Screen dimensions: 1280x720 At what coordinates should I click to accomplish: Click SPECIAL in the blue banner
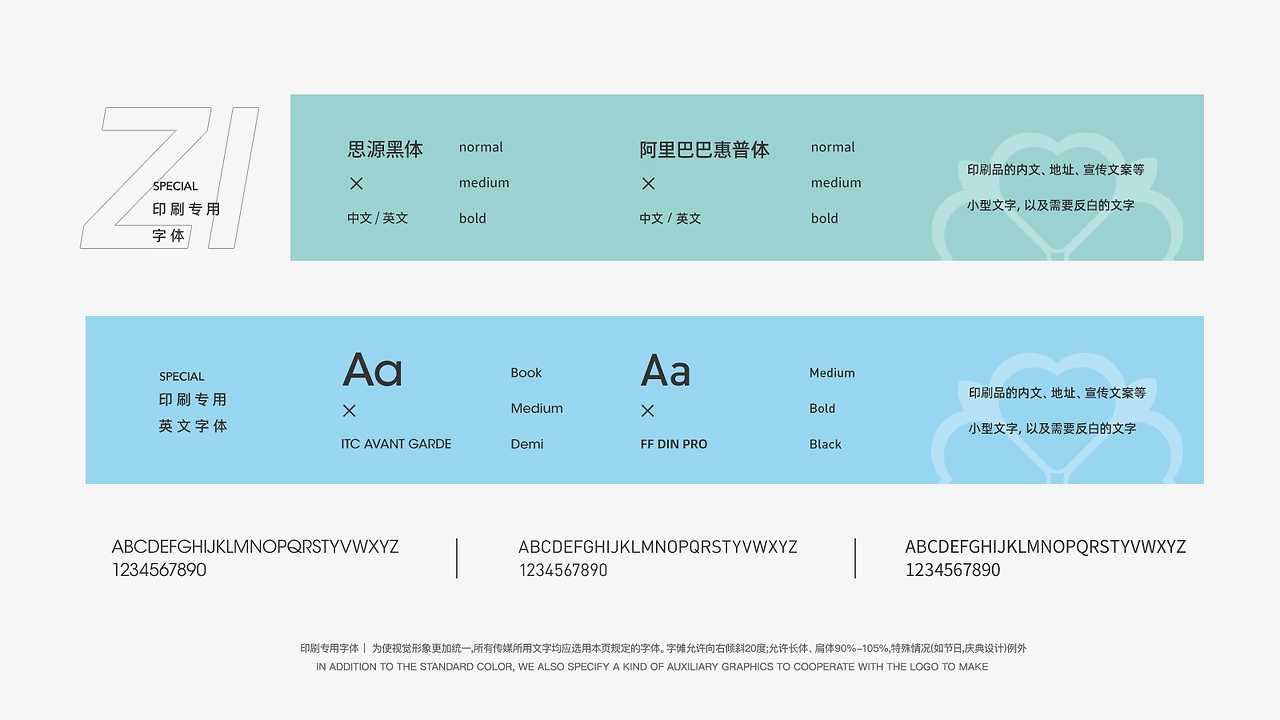pos(181,377)
